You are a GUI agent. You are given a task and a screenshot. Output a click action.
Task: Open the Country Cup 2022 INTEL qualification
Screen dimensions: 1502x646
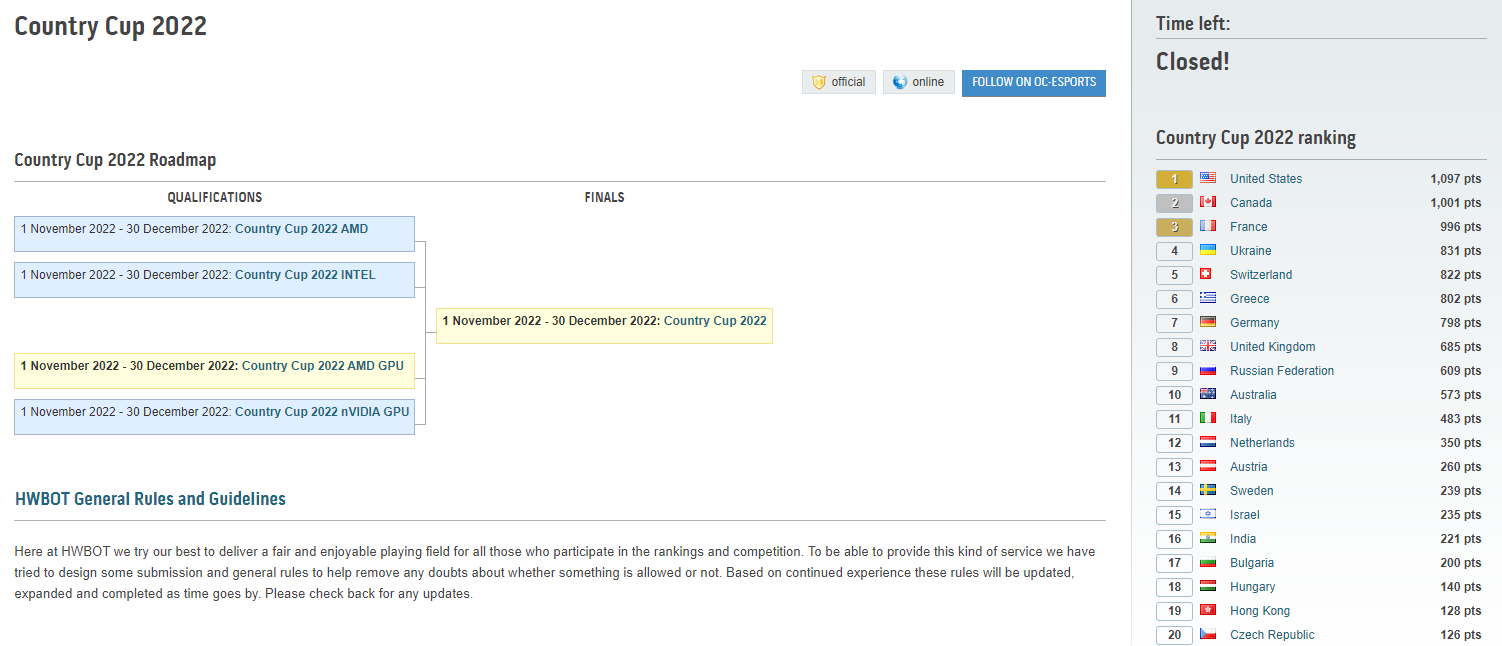coord(305,275)
